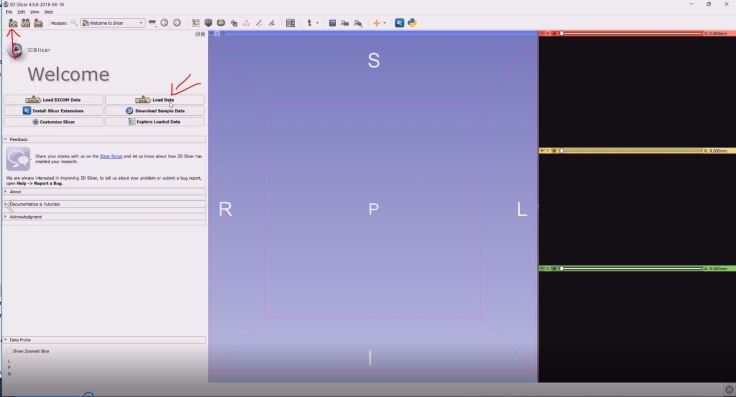Click the Load DICOM toolbar icon
The image size is (736, 397).
point(25,23)
